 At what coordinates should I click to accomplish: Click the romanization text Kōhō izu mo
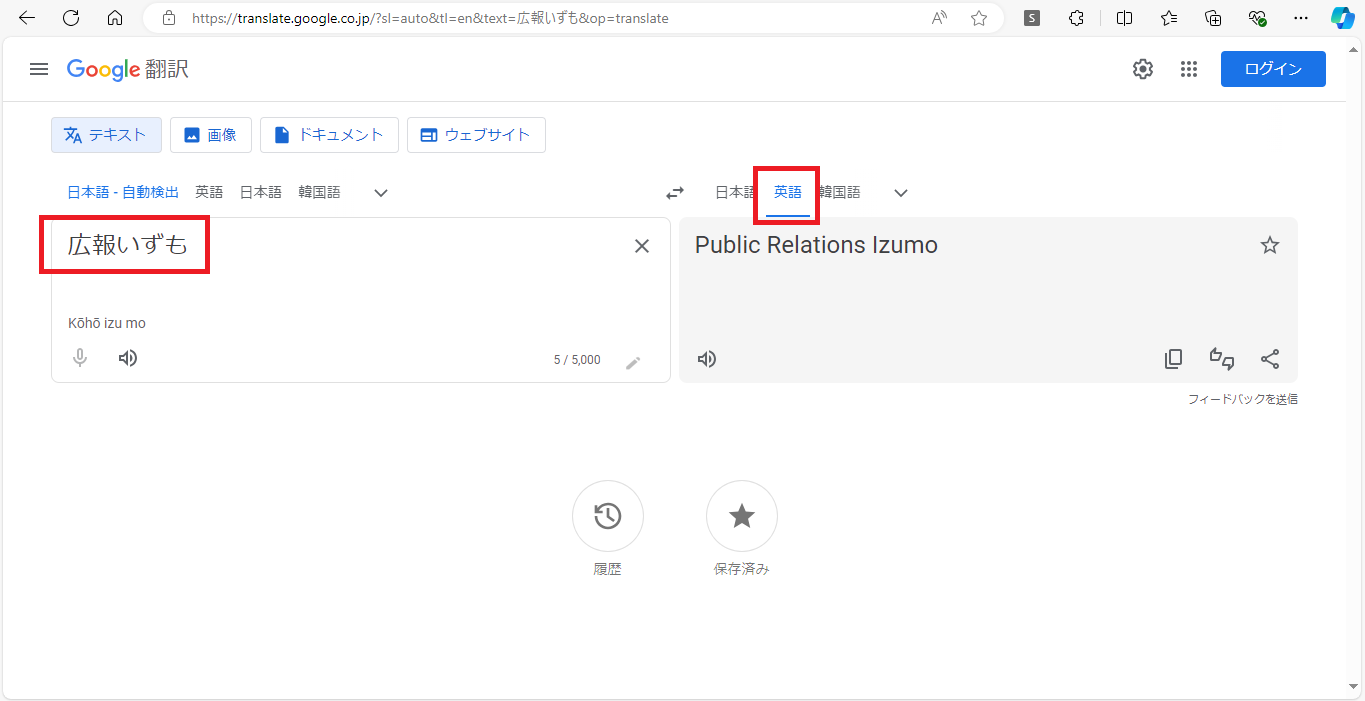click(x=107, y=323)
